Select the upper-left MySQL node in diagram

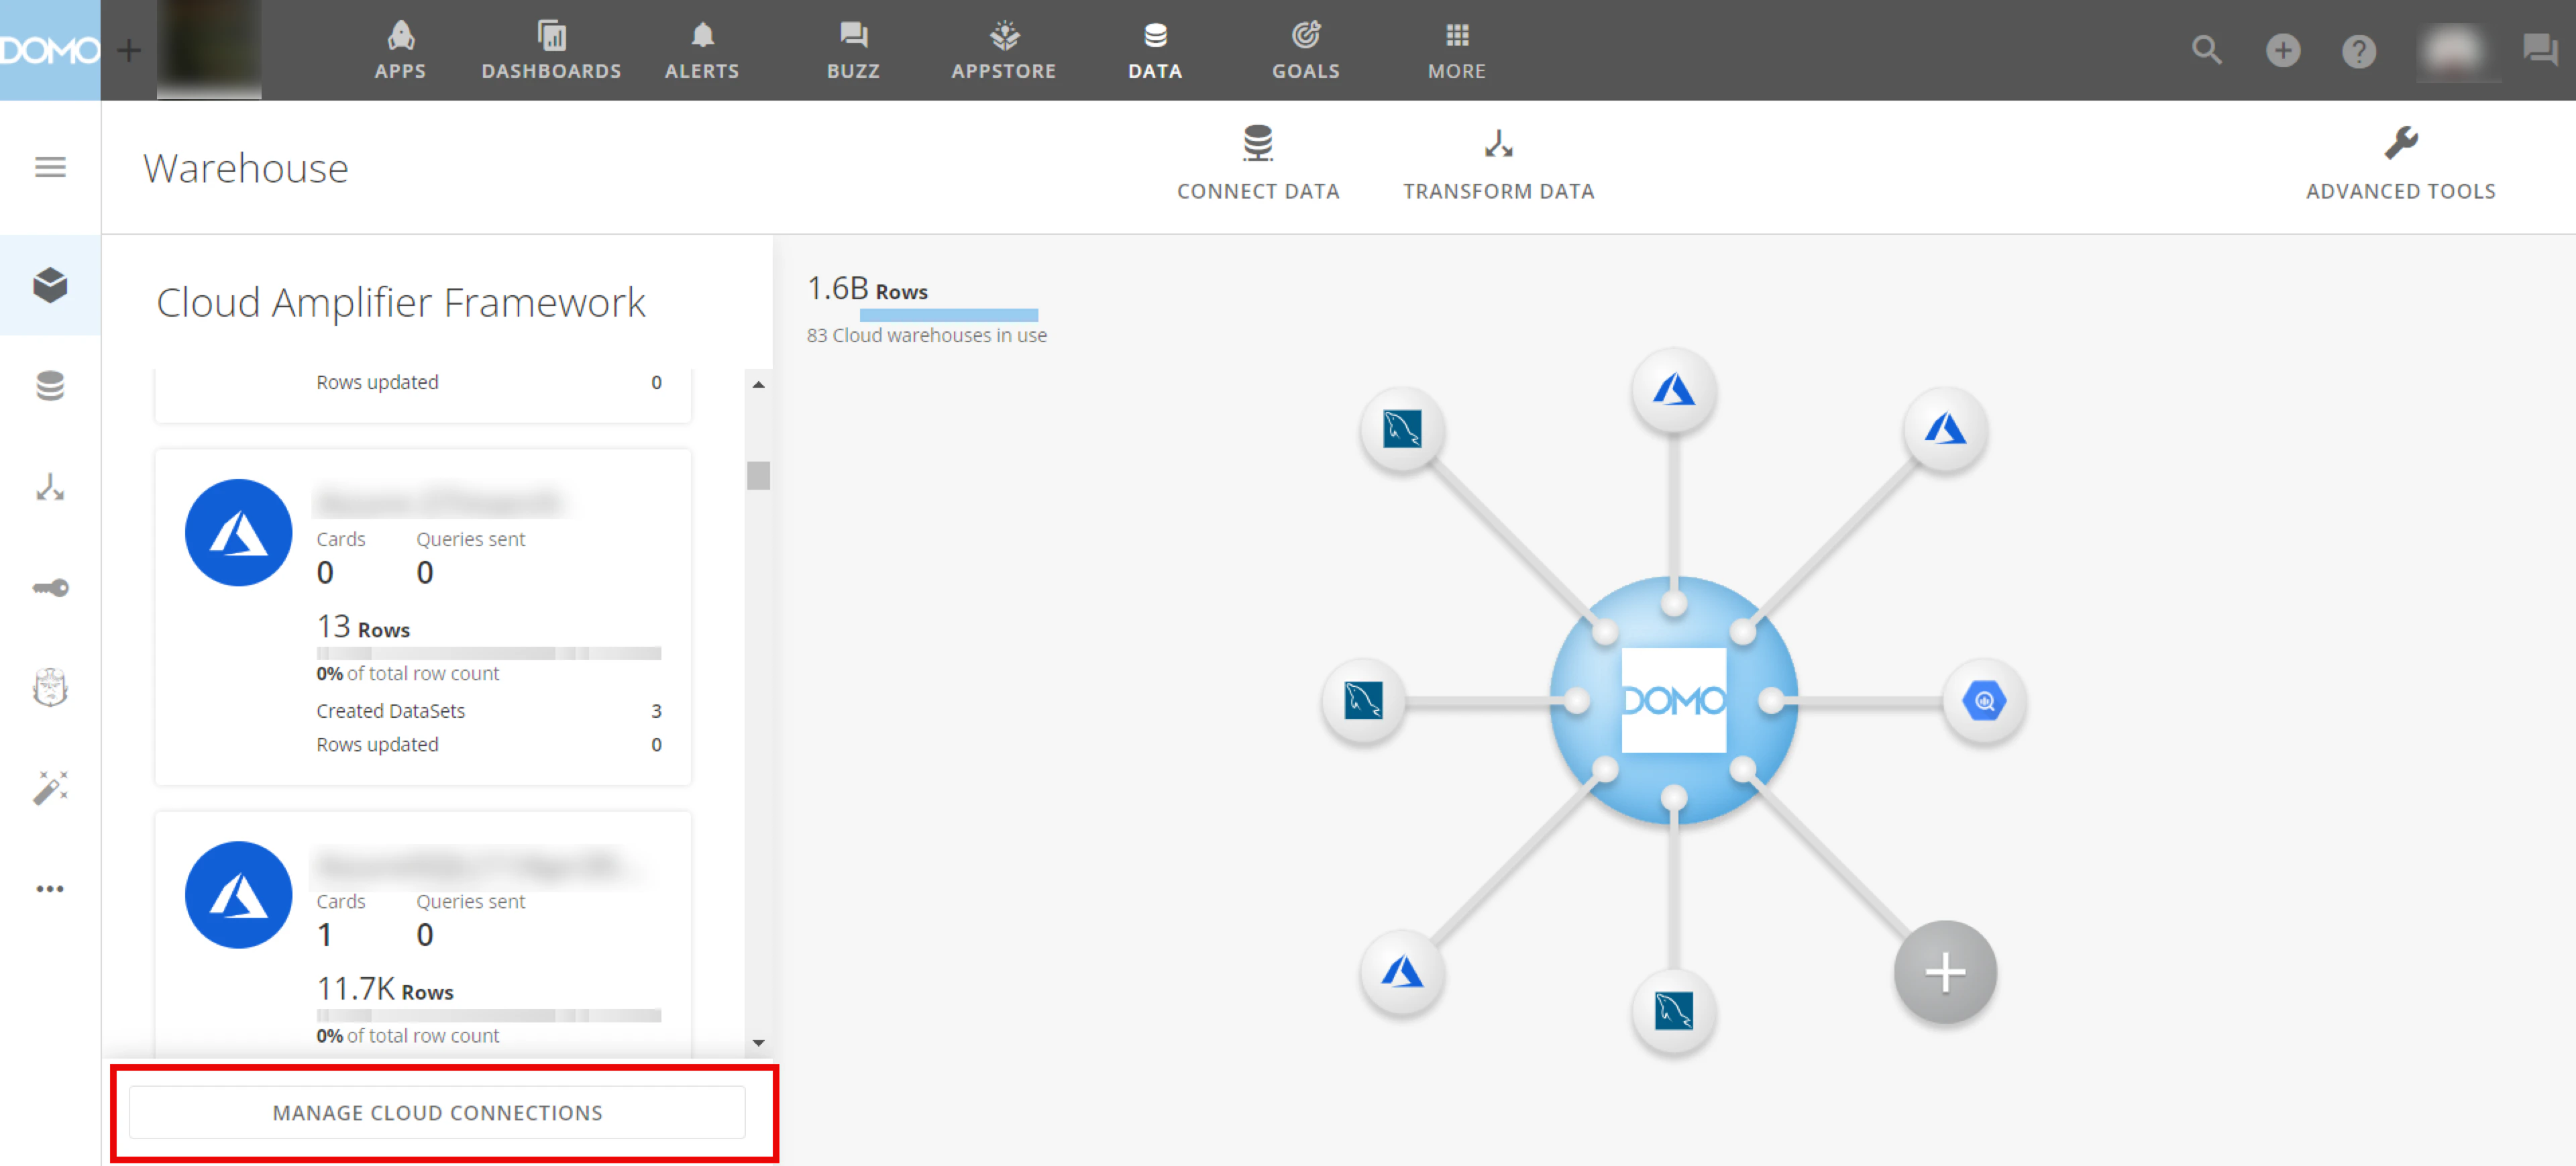pyautogui.click(x=1402, y=430)
